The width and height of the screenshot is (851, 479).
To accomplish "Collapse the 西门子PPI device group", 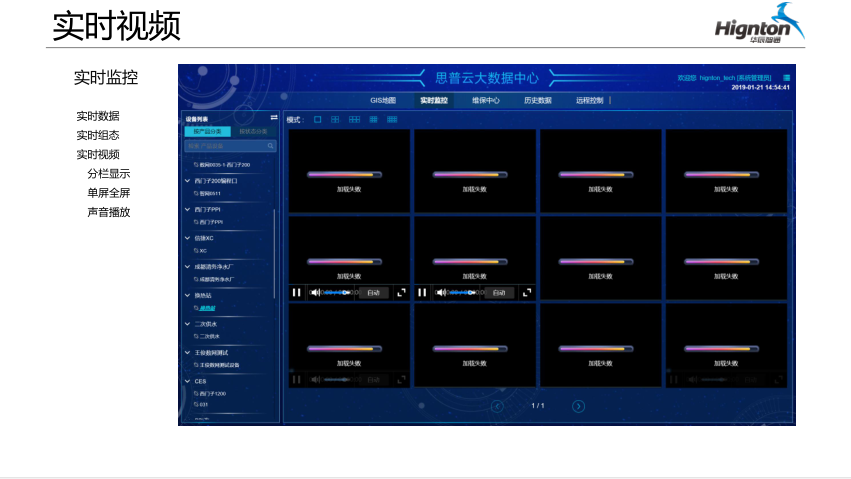I will [x=187, y=209].
